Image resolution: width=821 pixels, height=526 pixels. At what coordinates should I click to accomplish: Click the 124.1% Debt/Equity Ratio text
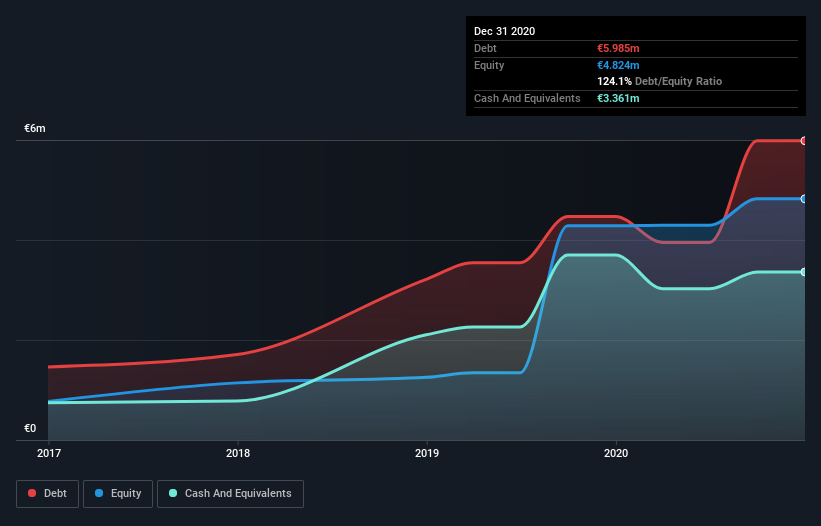coord(659,82)
